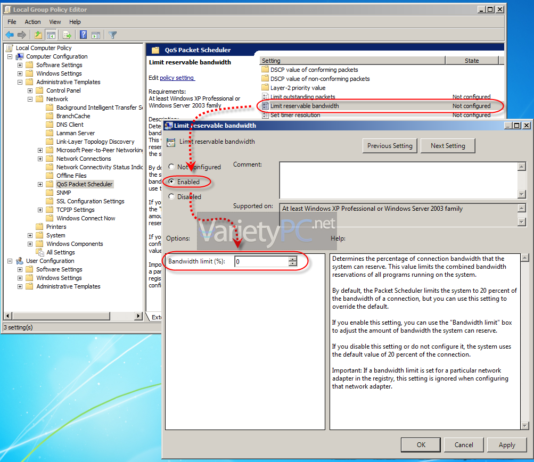The height and width of the screenshot is (462, 534).
Task: Select the Network Connections tree item
Action: [x=83, y=159]
